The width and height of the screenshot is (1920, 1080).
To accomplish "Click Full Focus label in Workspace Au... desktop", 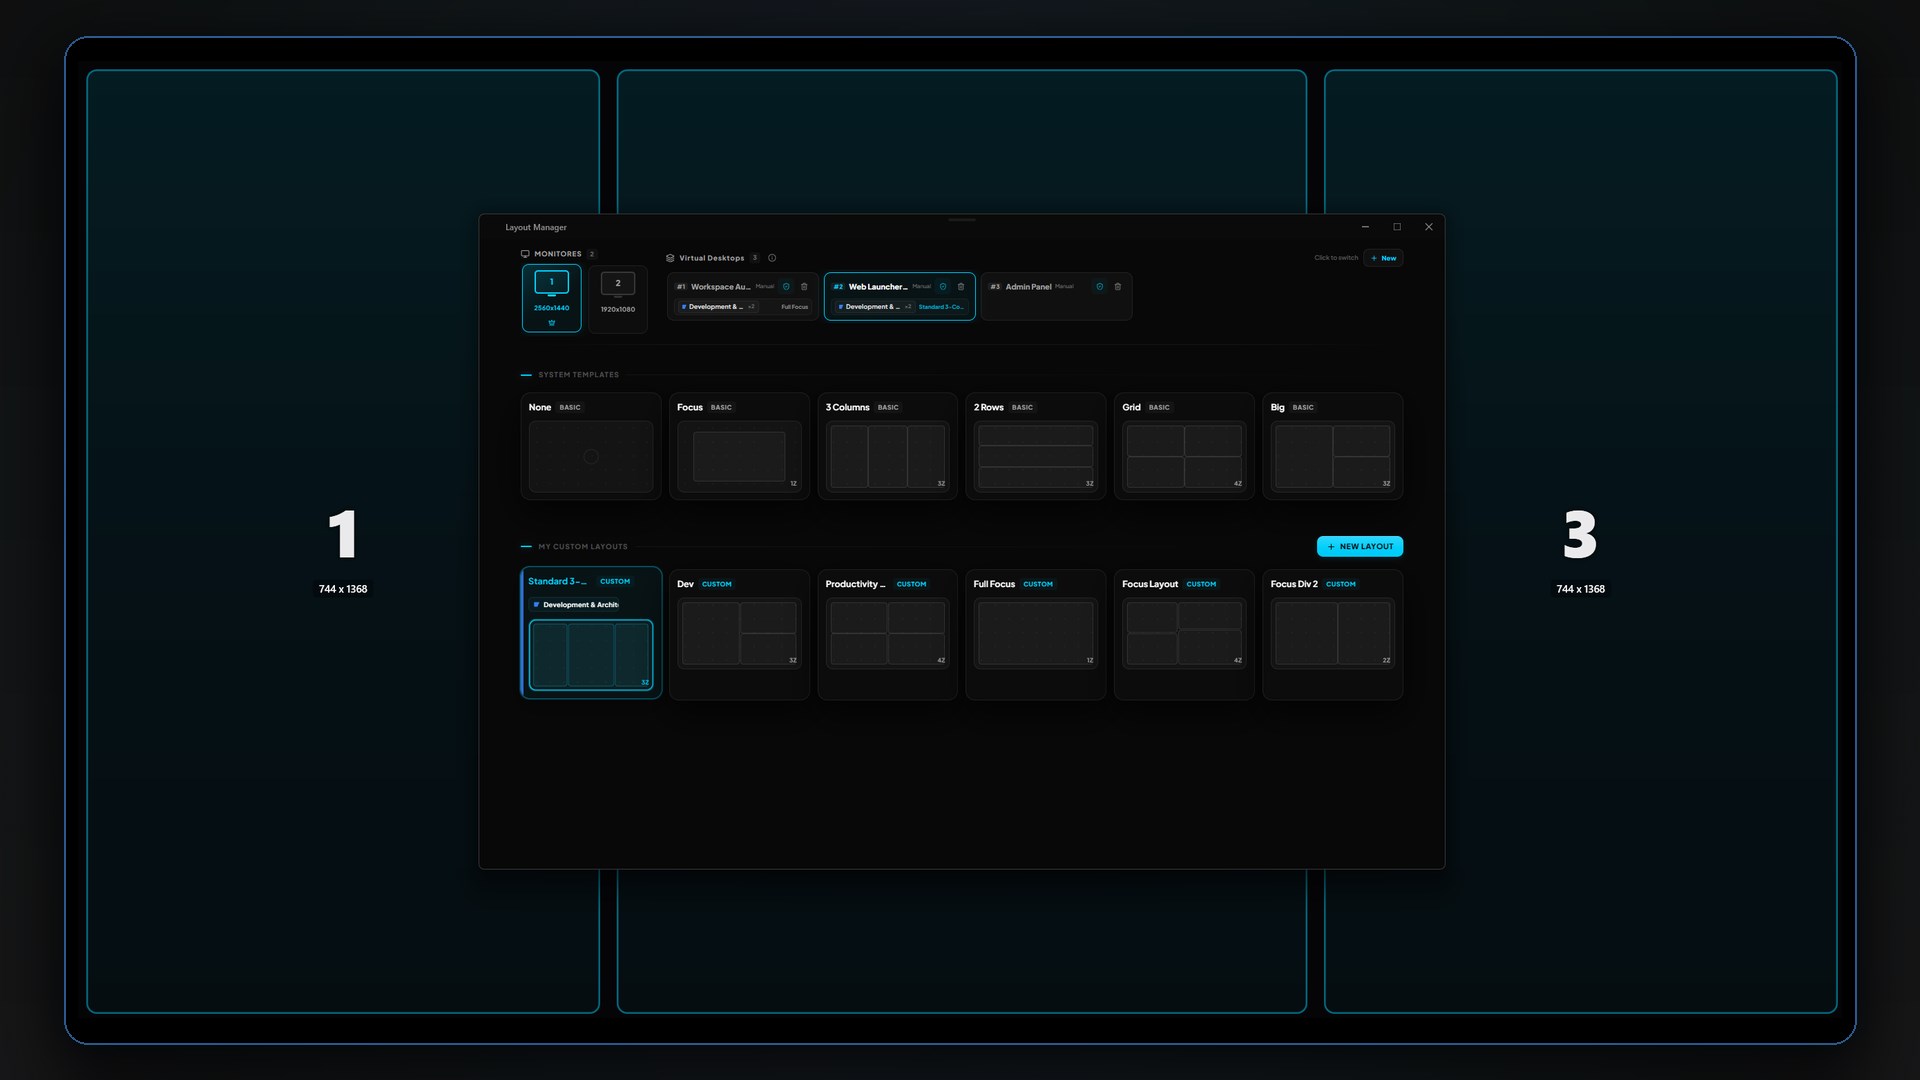I will 795,307.
